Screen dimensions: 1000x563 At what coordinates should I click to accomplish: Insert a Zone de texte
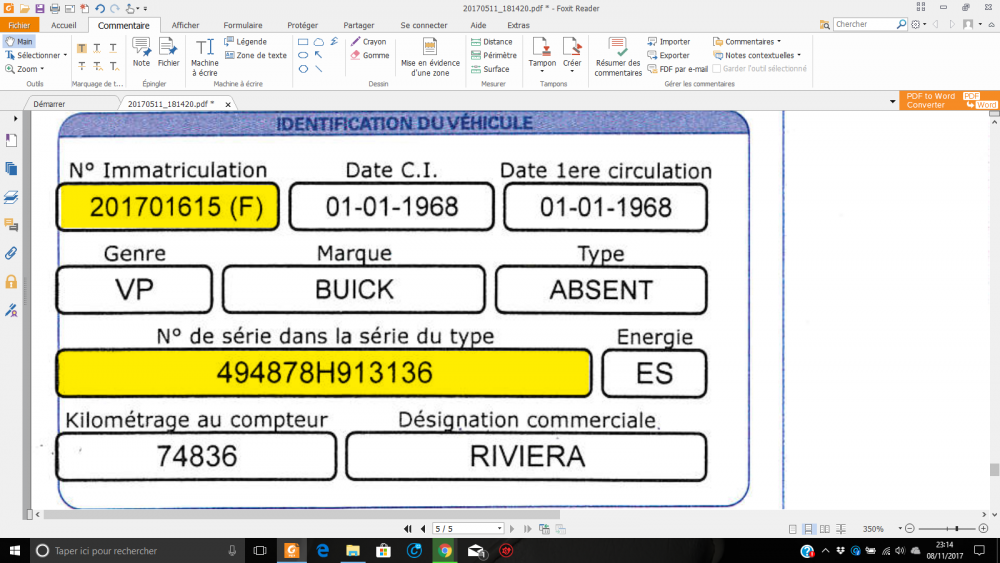point(255,55)
